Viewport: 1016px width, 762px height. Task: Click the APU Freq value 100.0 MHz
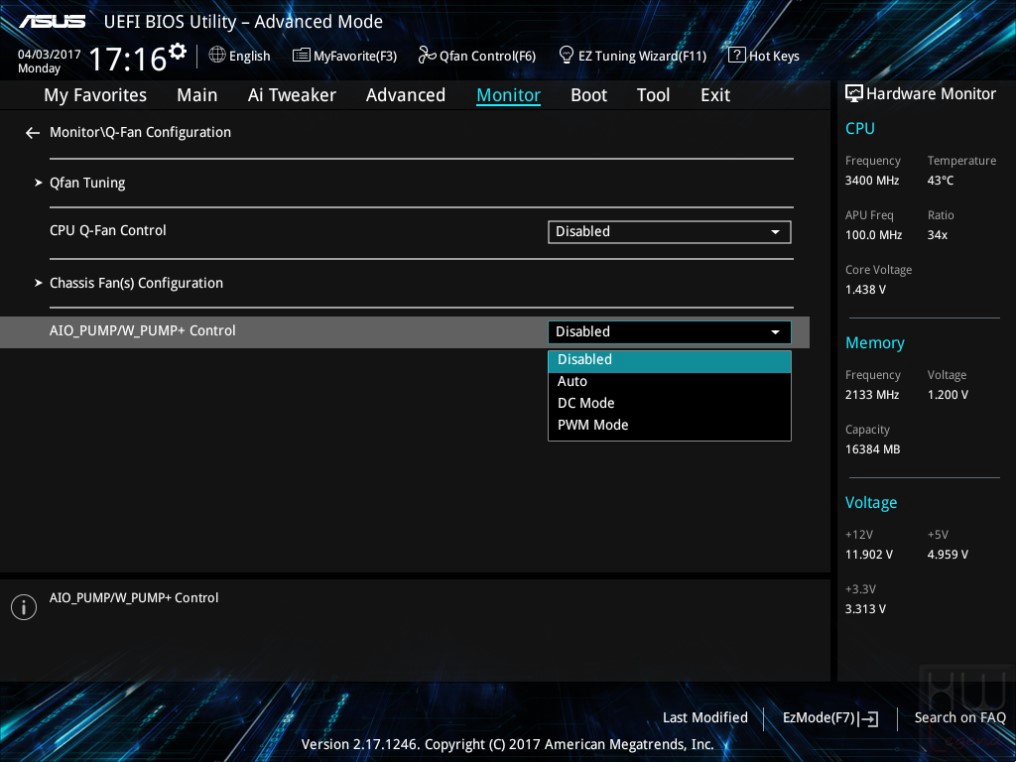coord(873,235)
